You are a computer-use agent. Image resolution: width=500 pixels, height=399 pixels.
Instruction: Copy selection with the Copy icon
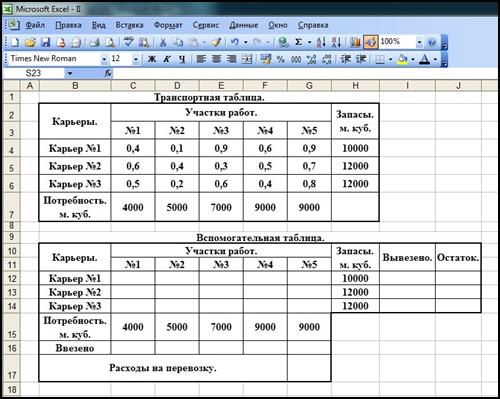(179, 42)
